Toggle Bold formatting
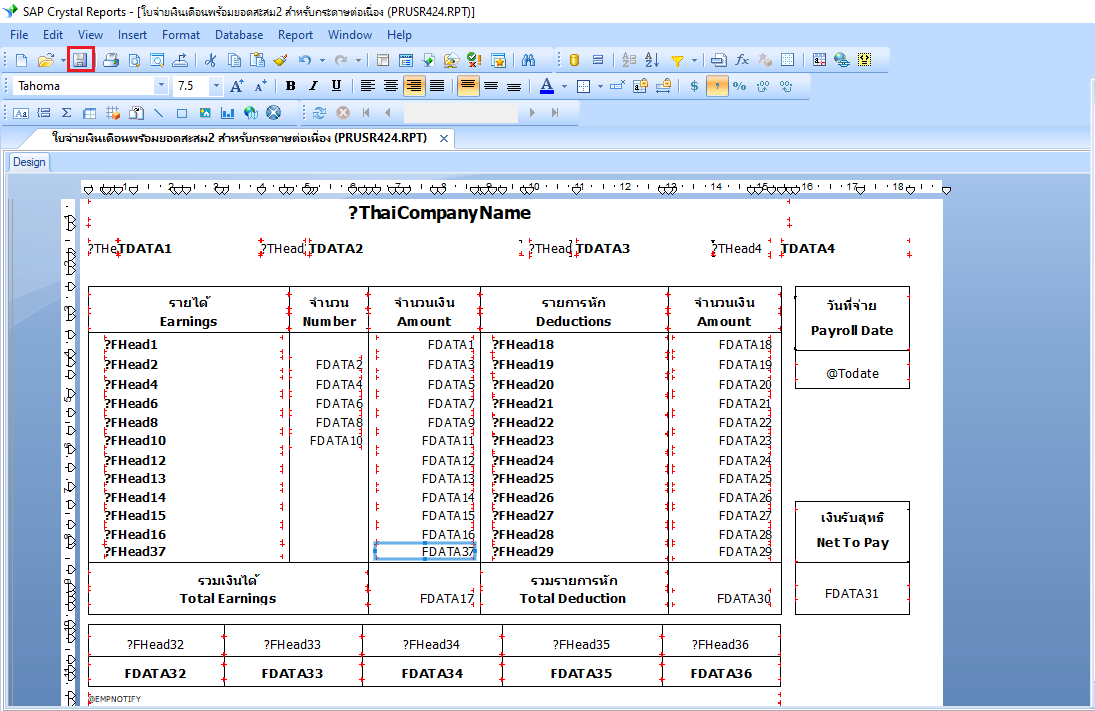1095x711 pixels. 290,86
